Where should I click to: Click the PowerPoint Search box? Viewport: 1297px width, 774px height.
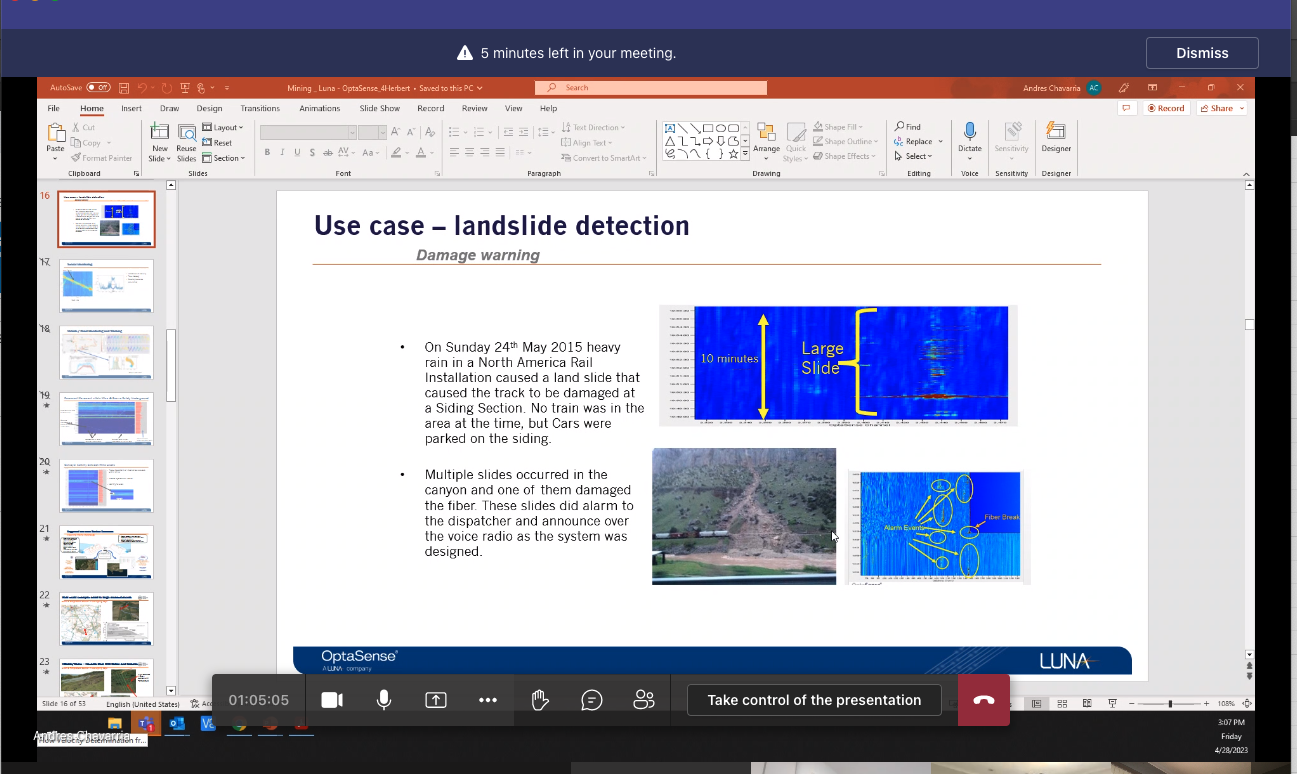651,88
